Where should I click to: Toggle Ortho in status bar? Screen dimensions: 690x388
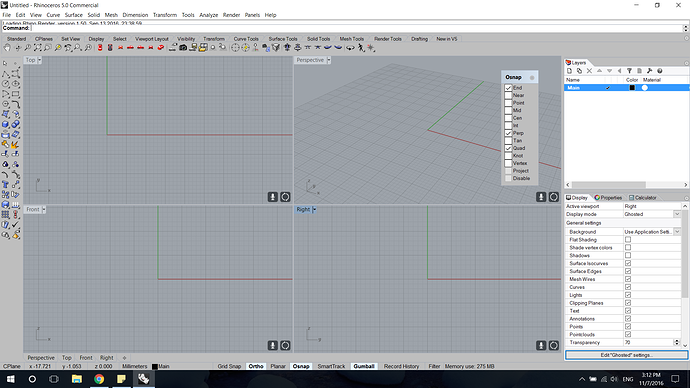pyautogui.click(x=256, y=366)
